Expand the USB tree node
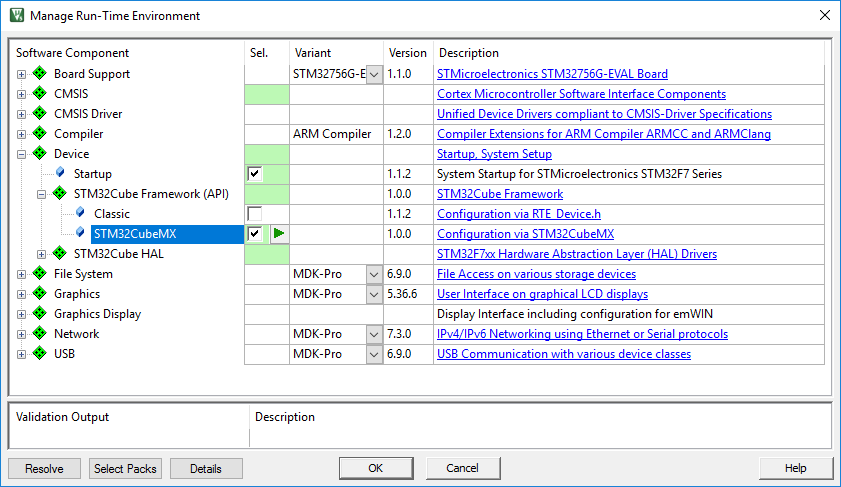Image resolution: width=841 pixels, height=487 pixels. (x=21, y=354)
